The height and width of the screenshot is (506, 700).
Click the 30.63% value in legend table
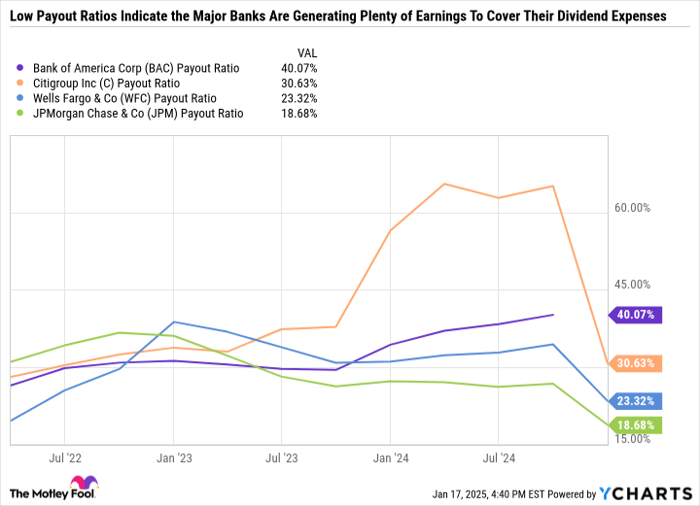tap(299, 84)
